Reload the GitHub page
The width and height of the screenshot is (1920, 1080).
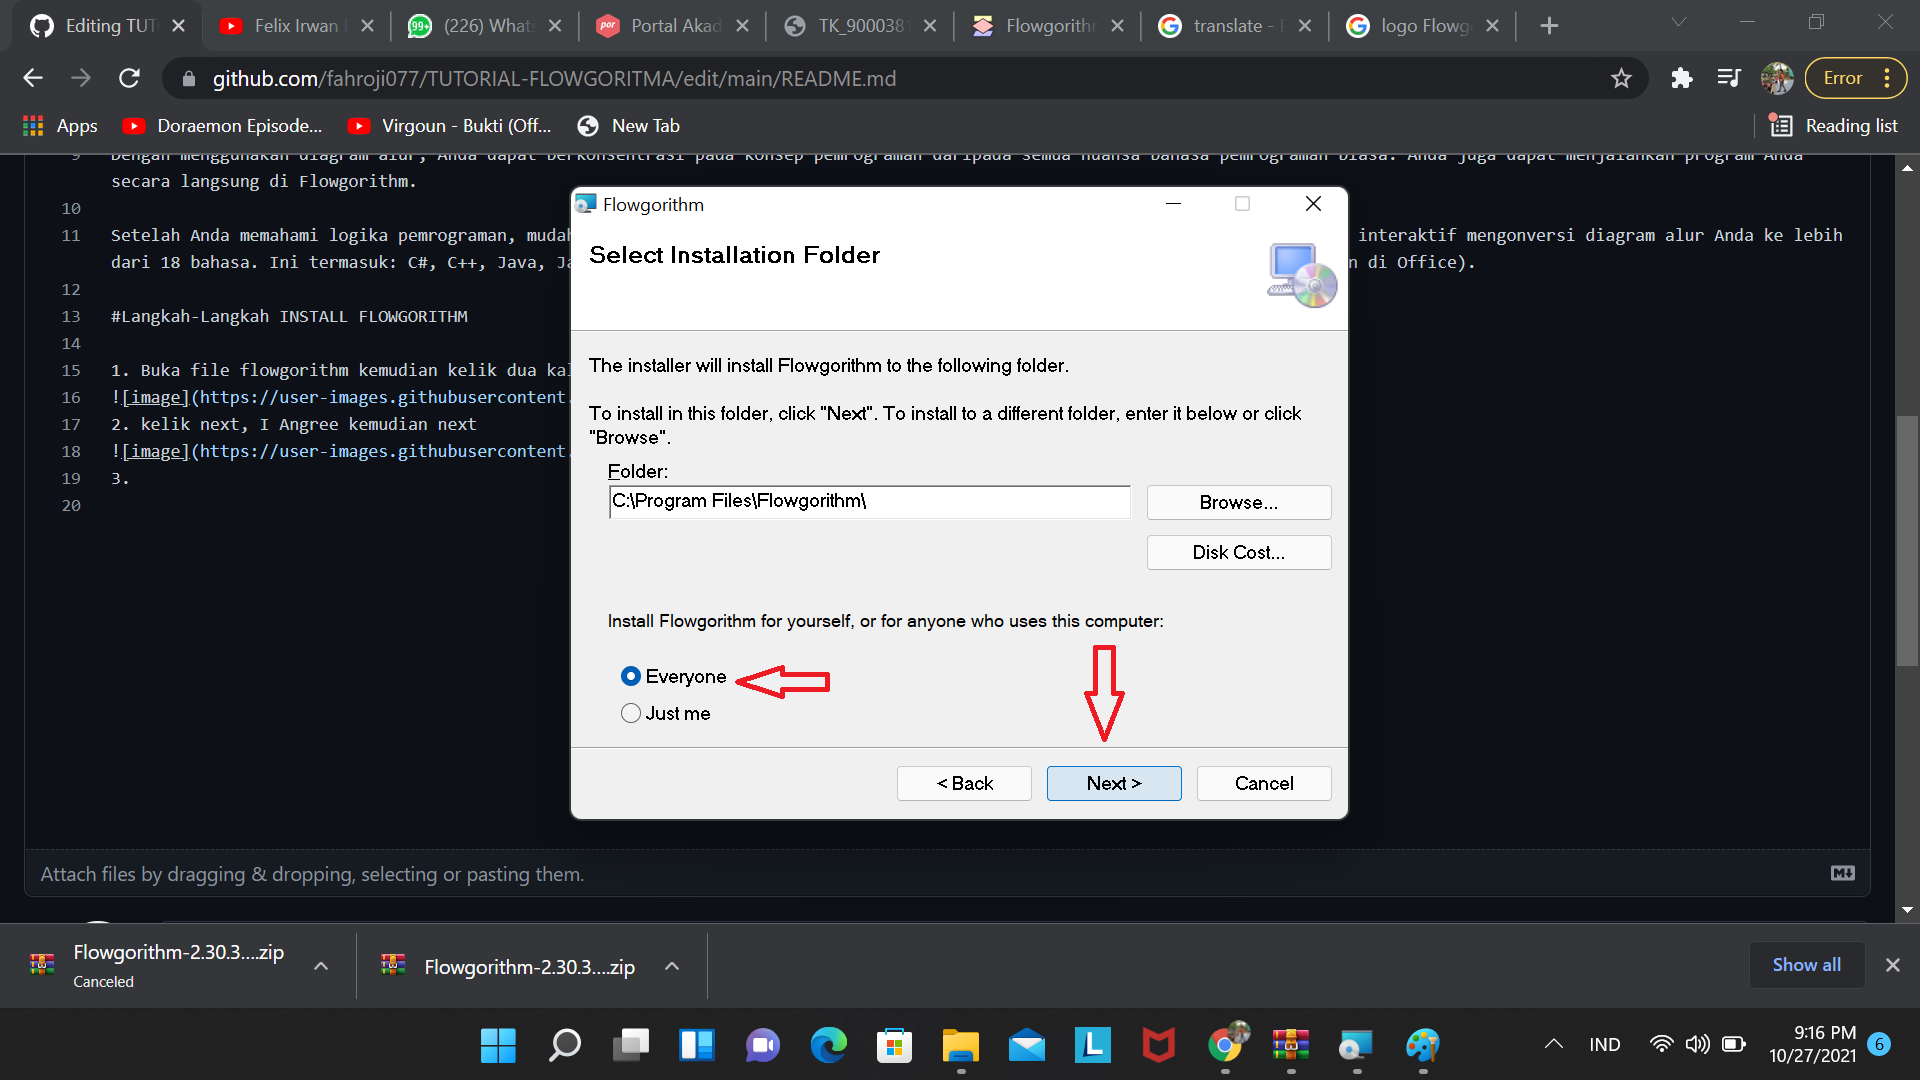point(129,78)
